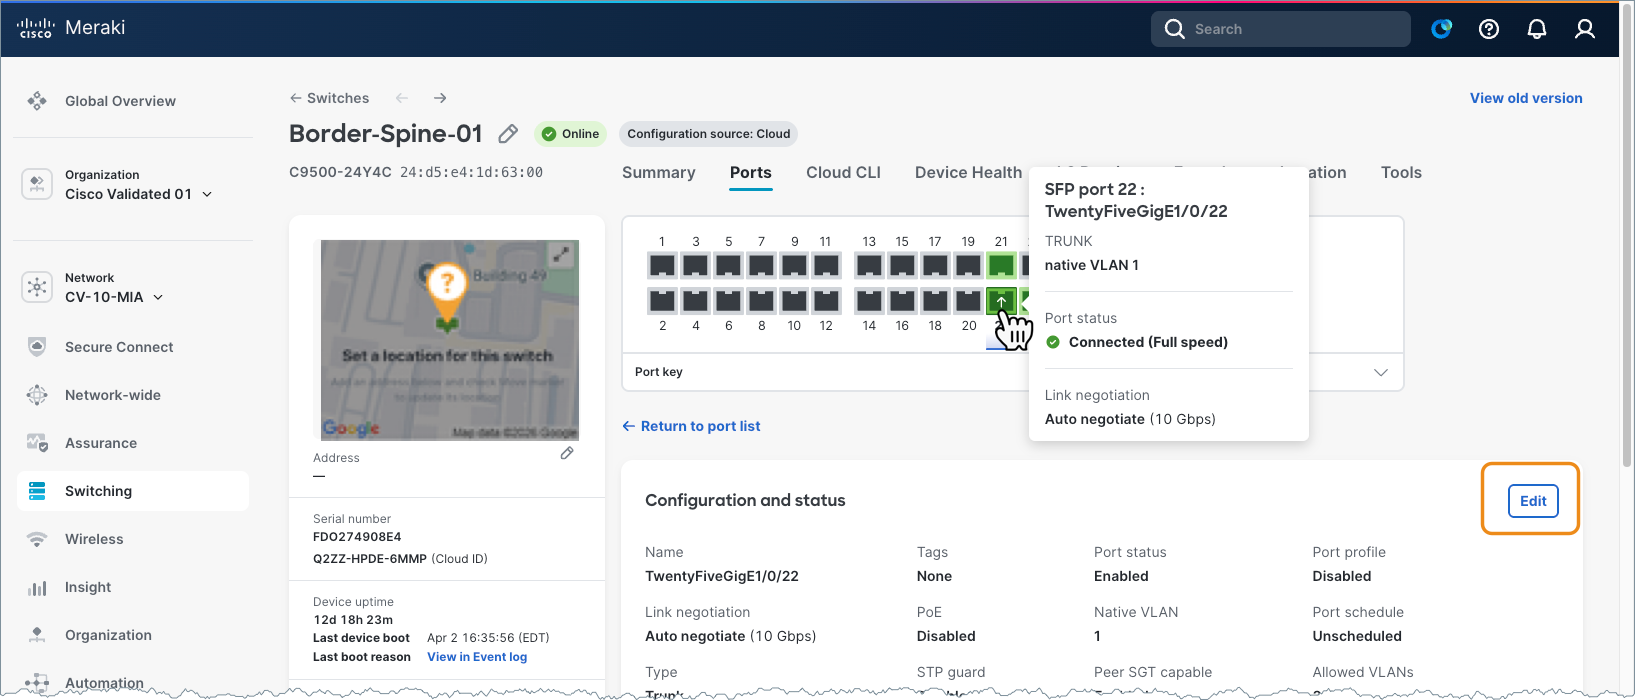This screenshot has height=700, width=1635.
Task: Click View old version link
Action: 1526,98
